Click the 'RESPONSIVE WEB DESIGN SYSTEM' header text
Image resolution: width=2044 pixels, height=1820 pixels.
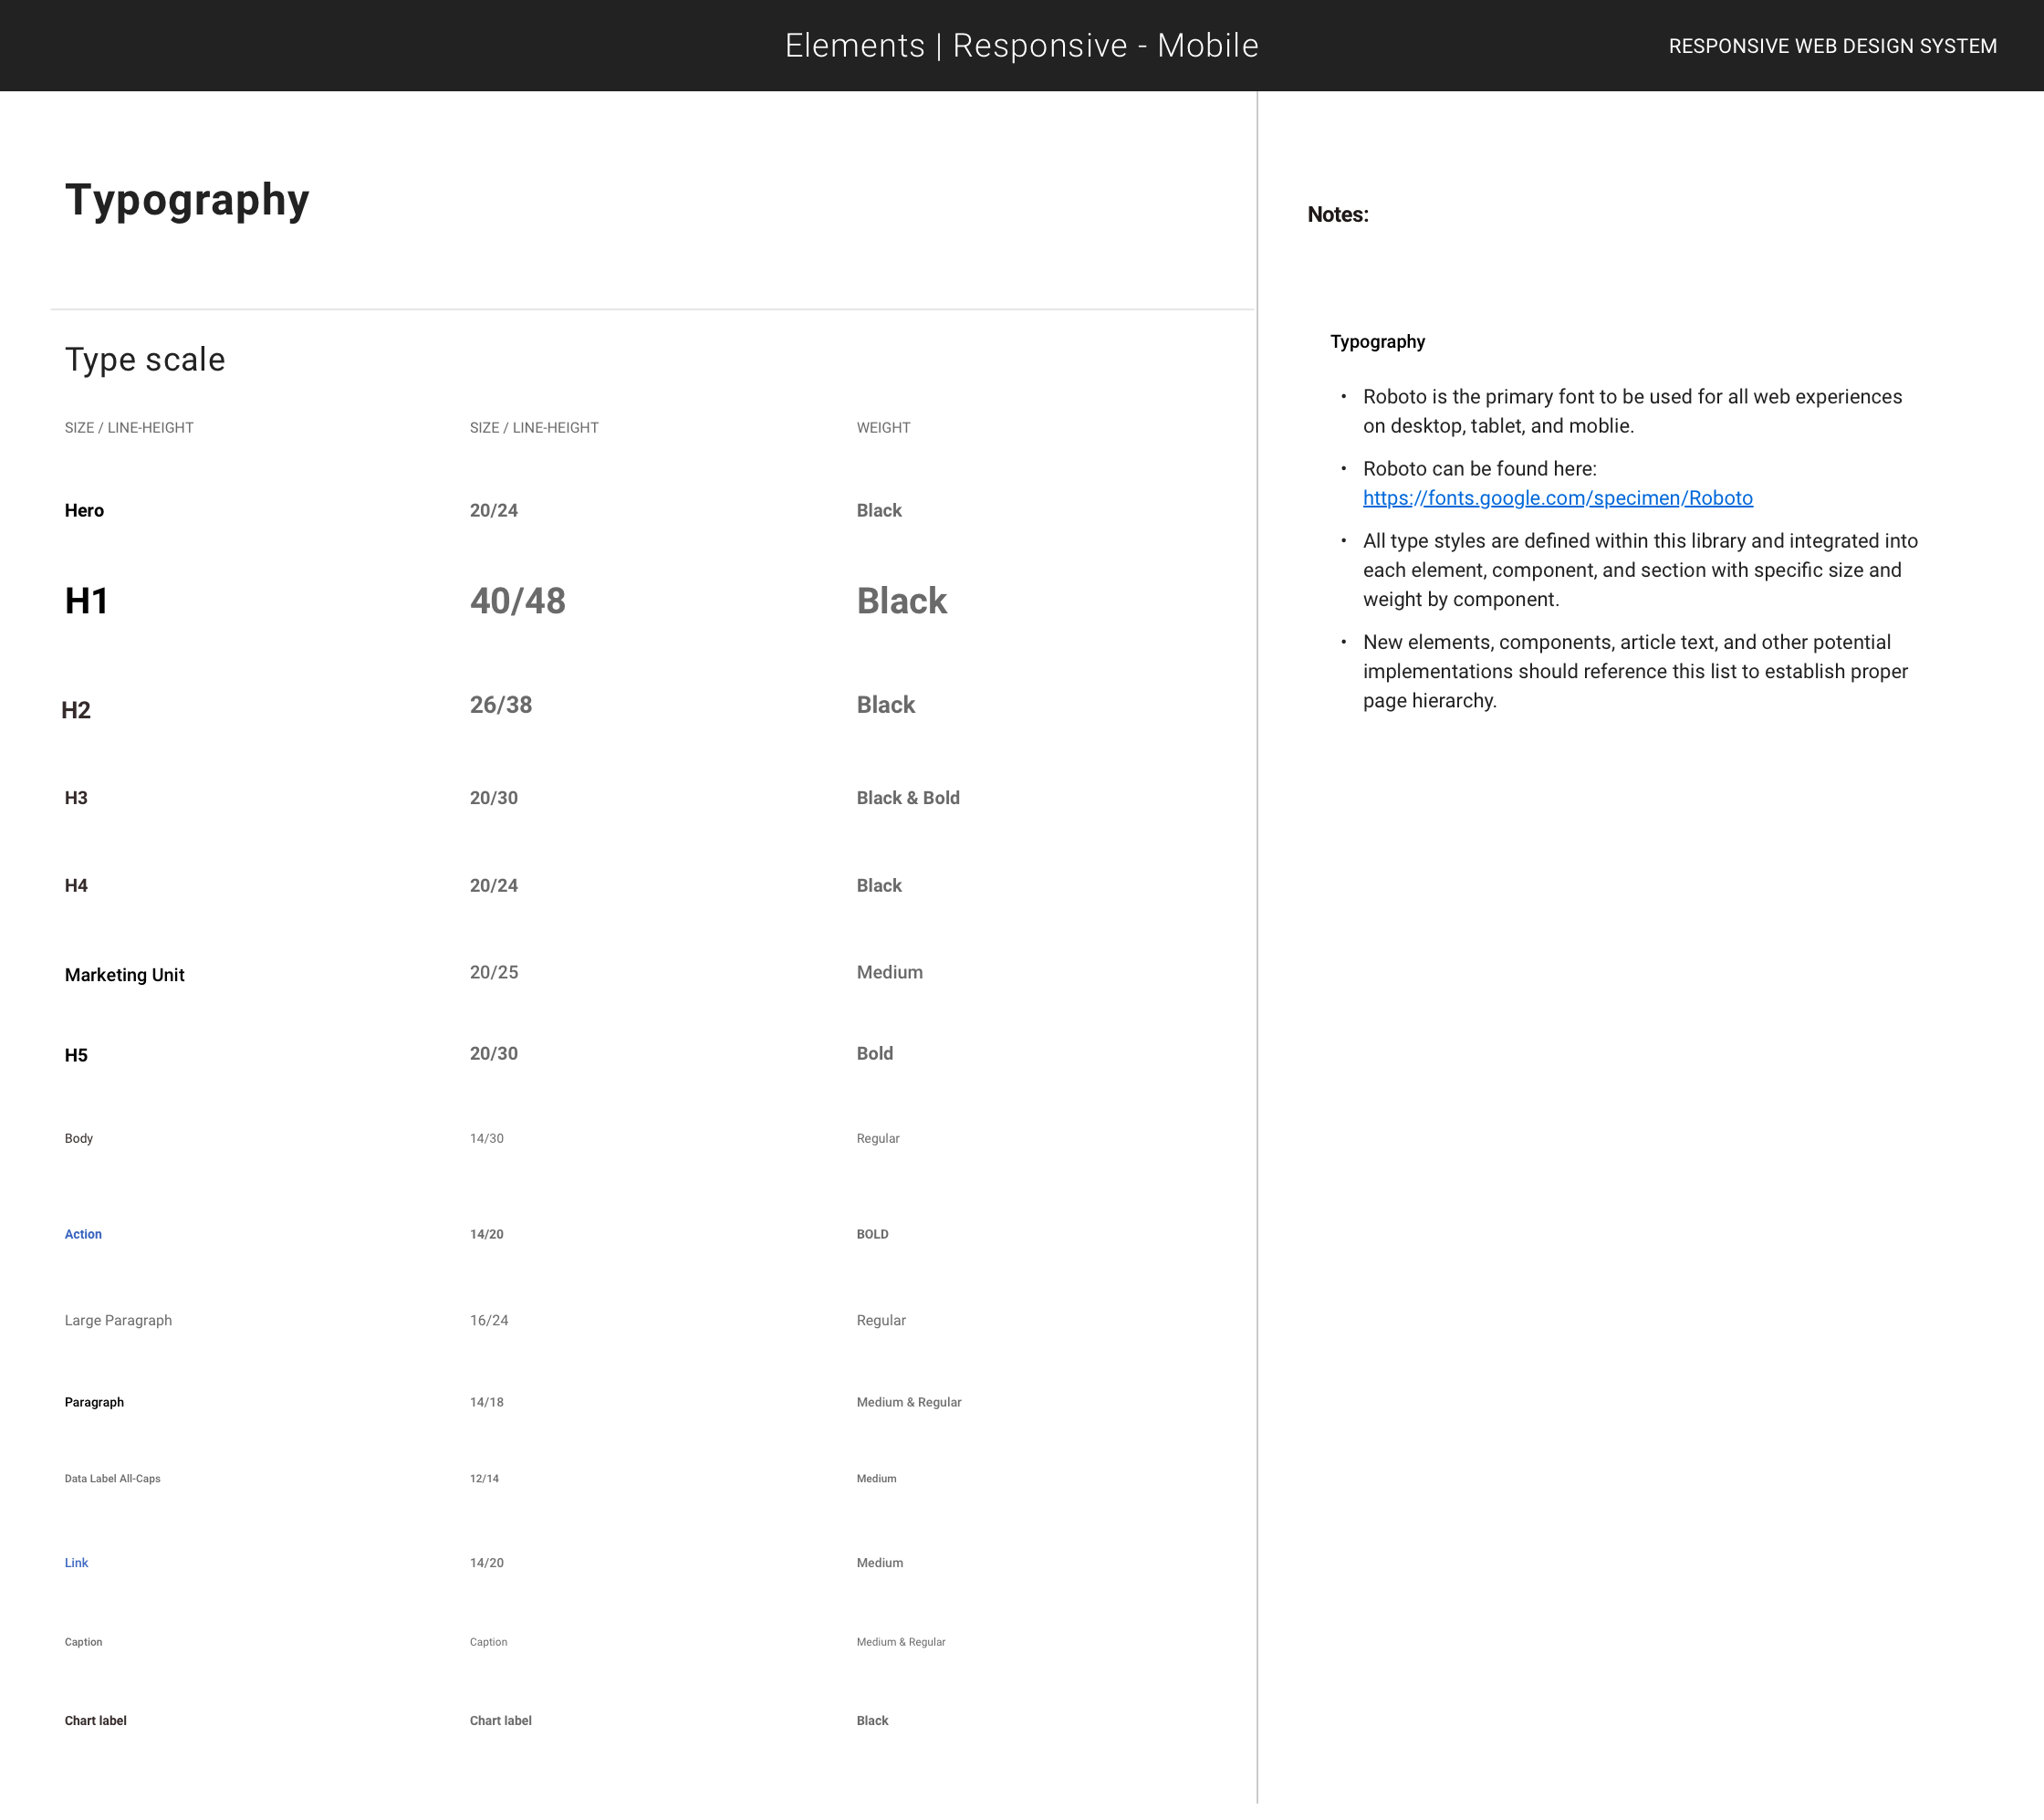[1832, 46]
